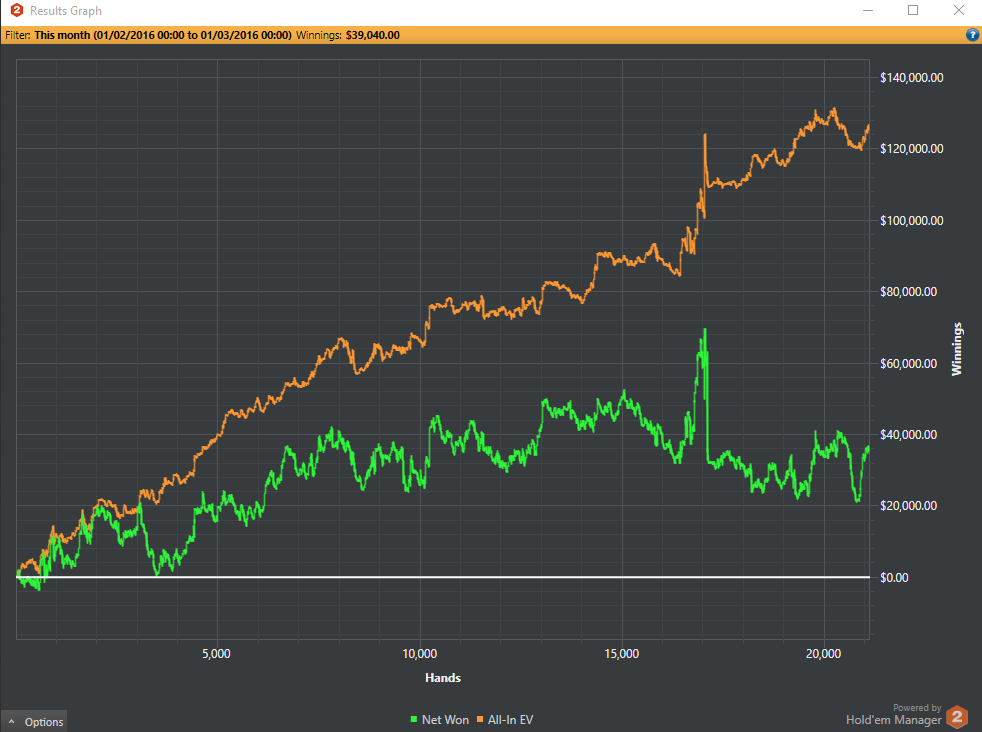Image resolution: width=982 pixels, height=732 pixels.
Task: Click the $100,000.00 axis label
Action: tap(911, 220)
